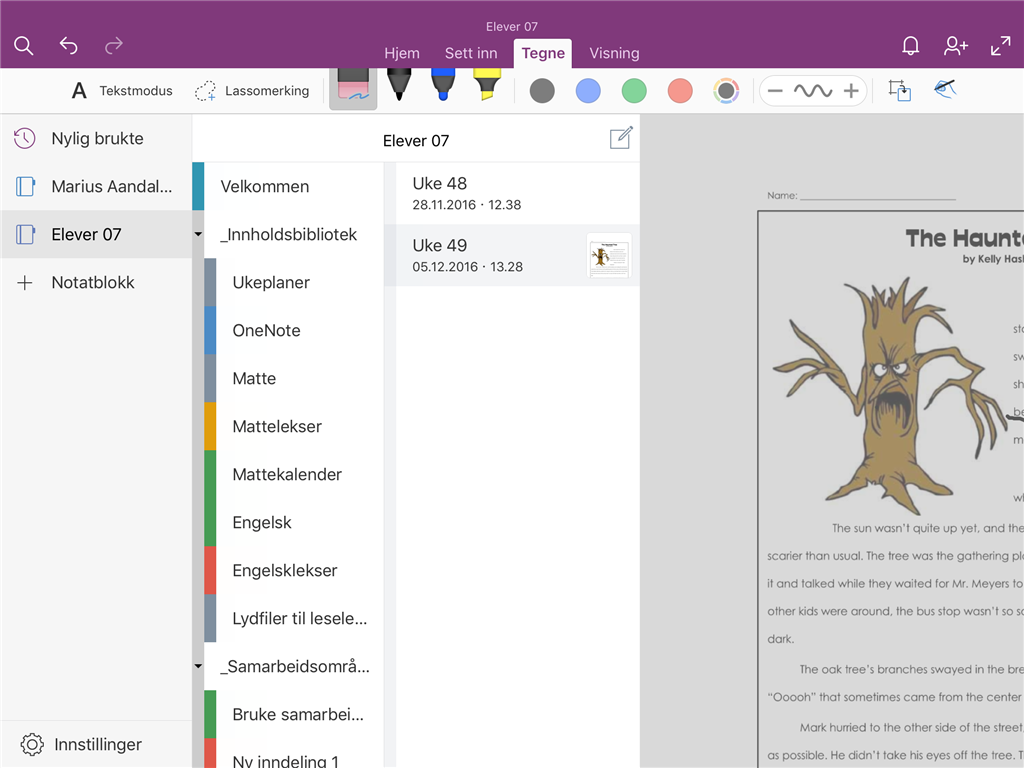Viewport: 1024px width, 768px height.
Task: Enter full screen with expand arrows icon
Action: pyautogui.click(x=1000, y=46)
